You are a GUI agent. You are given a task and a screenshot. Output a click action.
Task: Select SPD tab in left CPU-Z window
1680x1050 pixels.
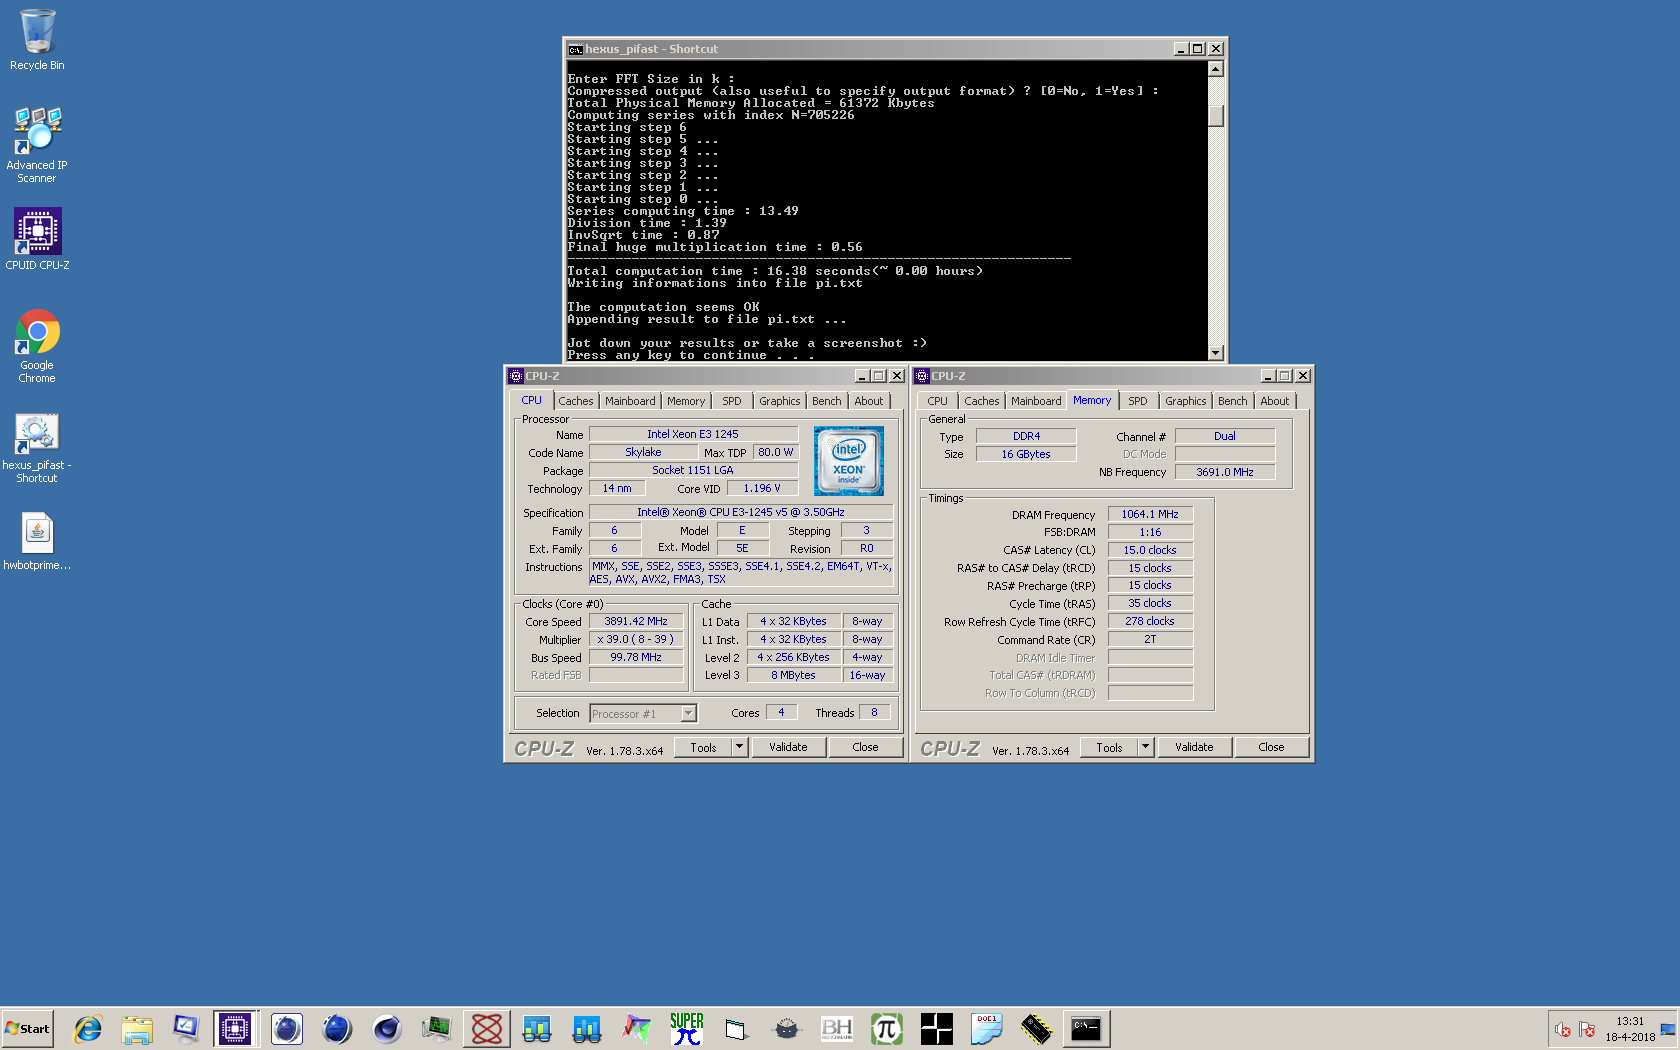(732, 401)
